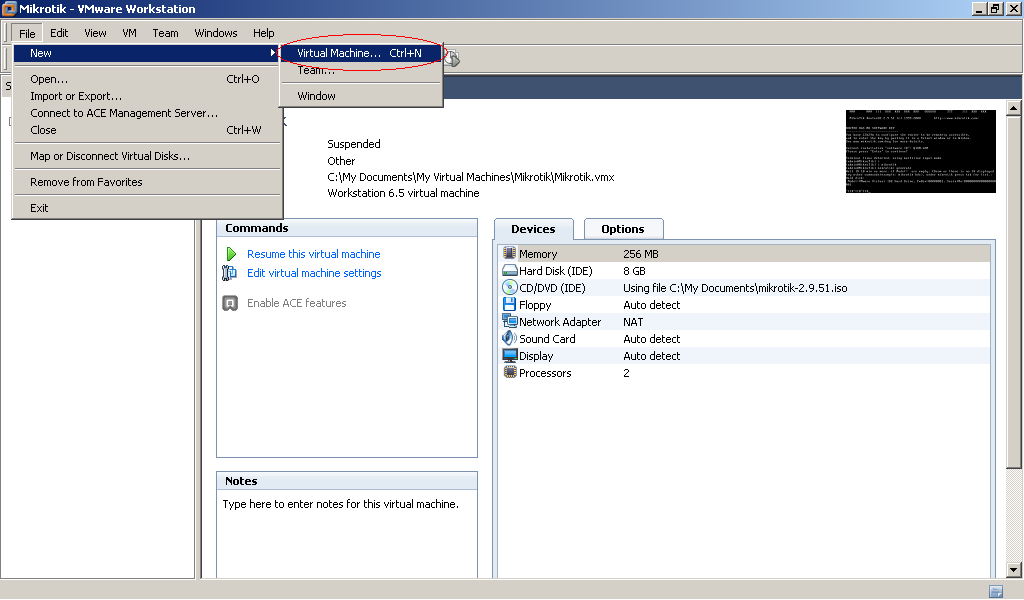Select the Processors value 2
Screen dimensions: 1024x600
626,373
